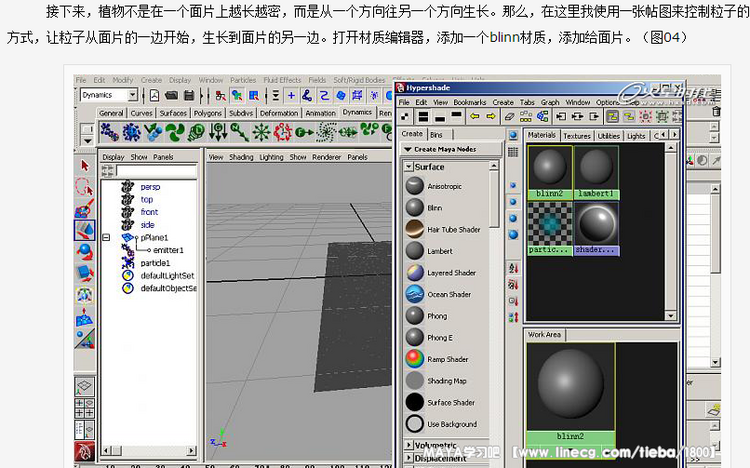Click Hypershade next graph yellow right arrow
Viewport: 750px width, 468px height.
tap(491, 116)
